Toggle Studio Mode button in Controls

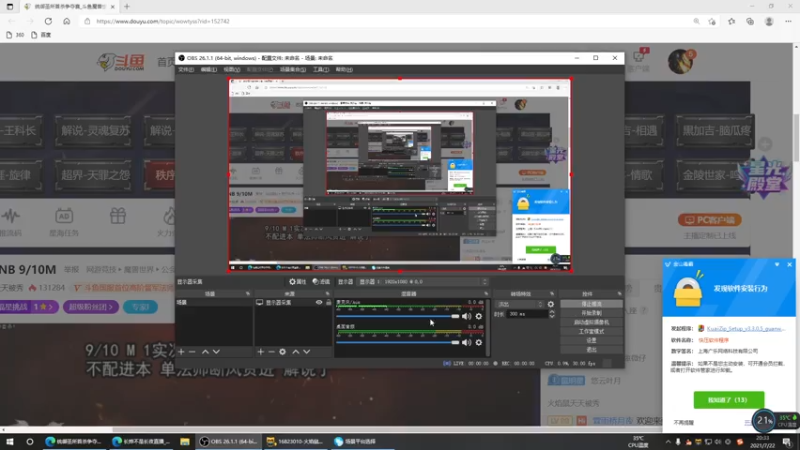click(x=591, y=331)
